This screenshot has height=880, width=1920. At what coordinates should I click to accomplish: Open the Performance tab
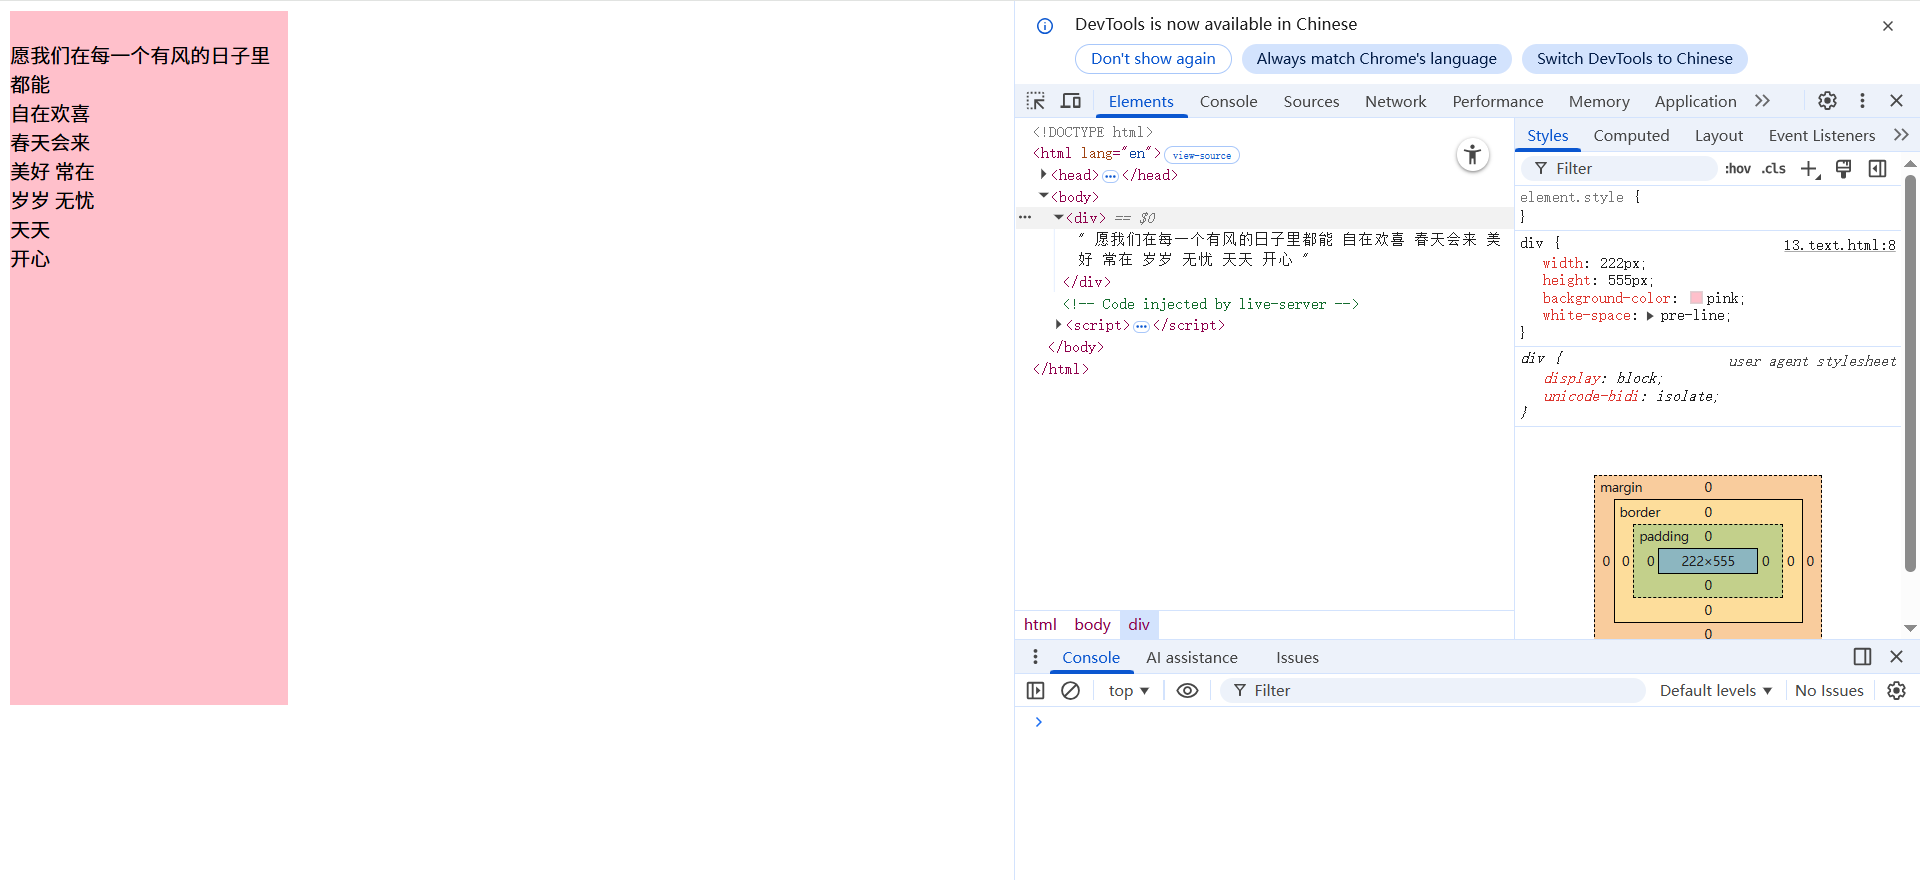1497,101
